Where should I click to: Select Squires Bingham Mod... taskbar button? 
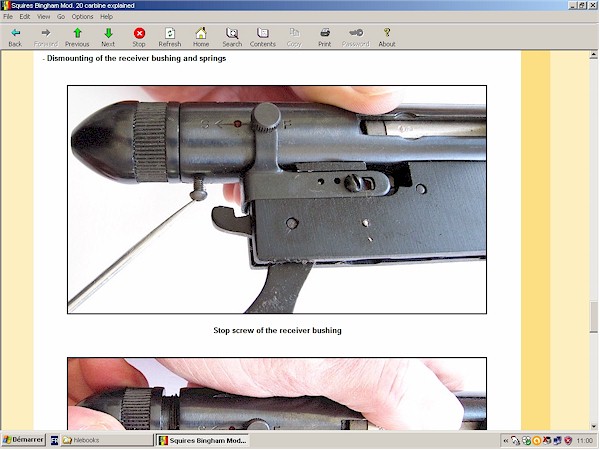click(202, 441)
